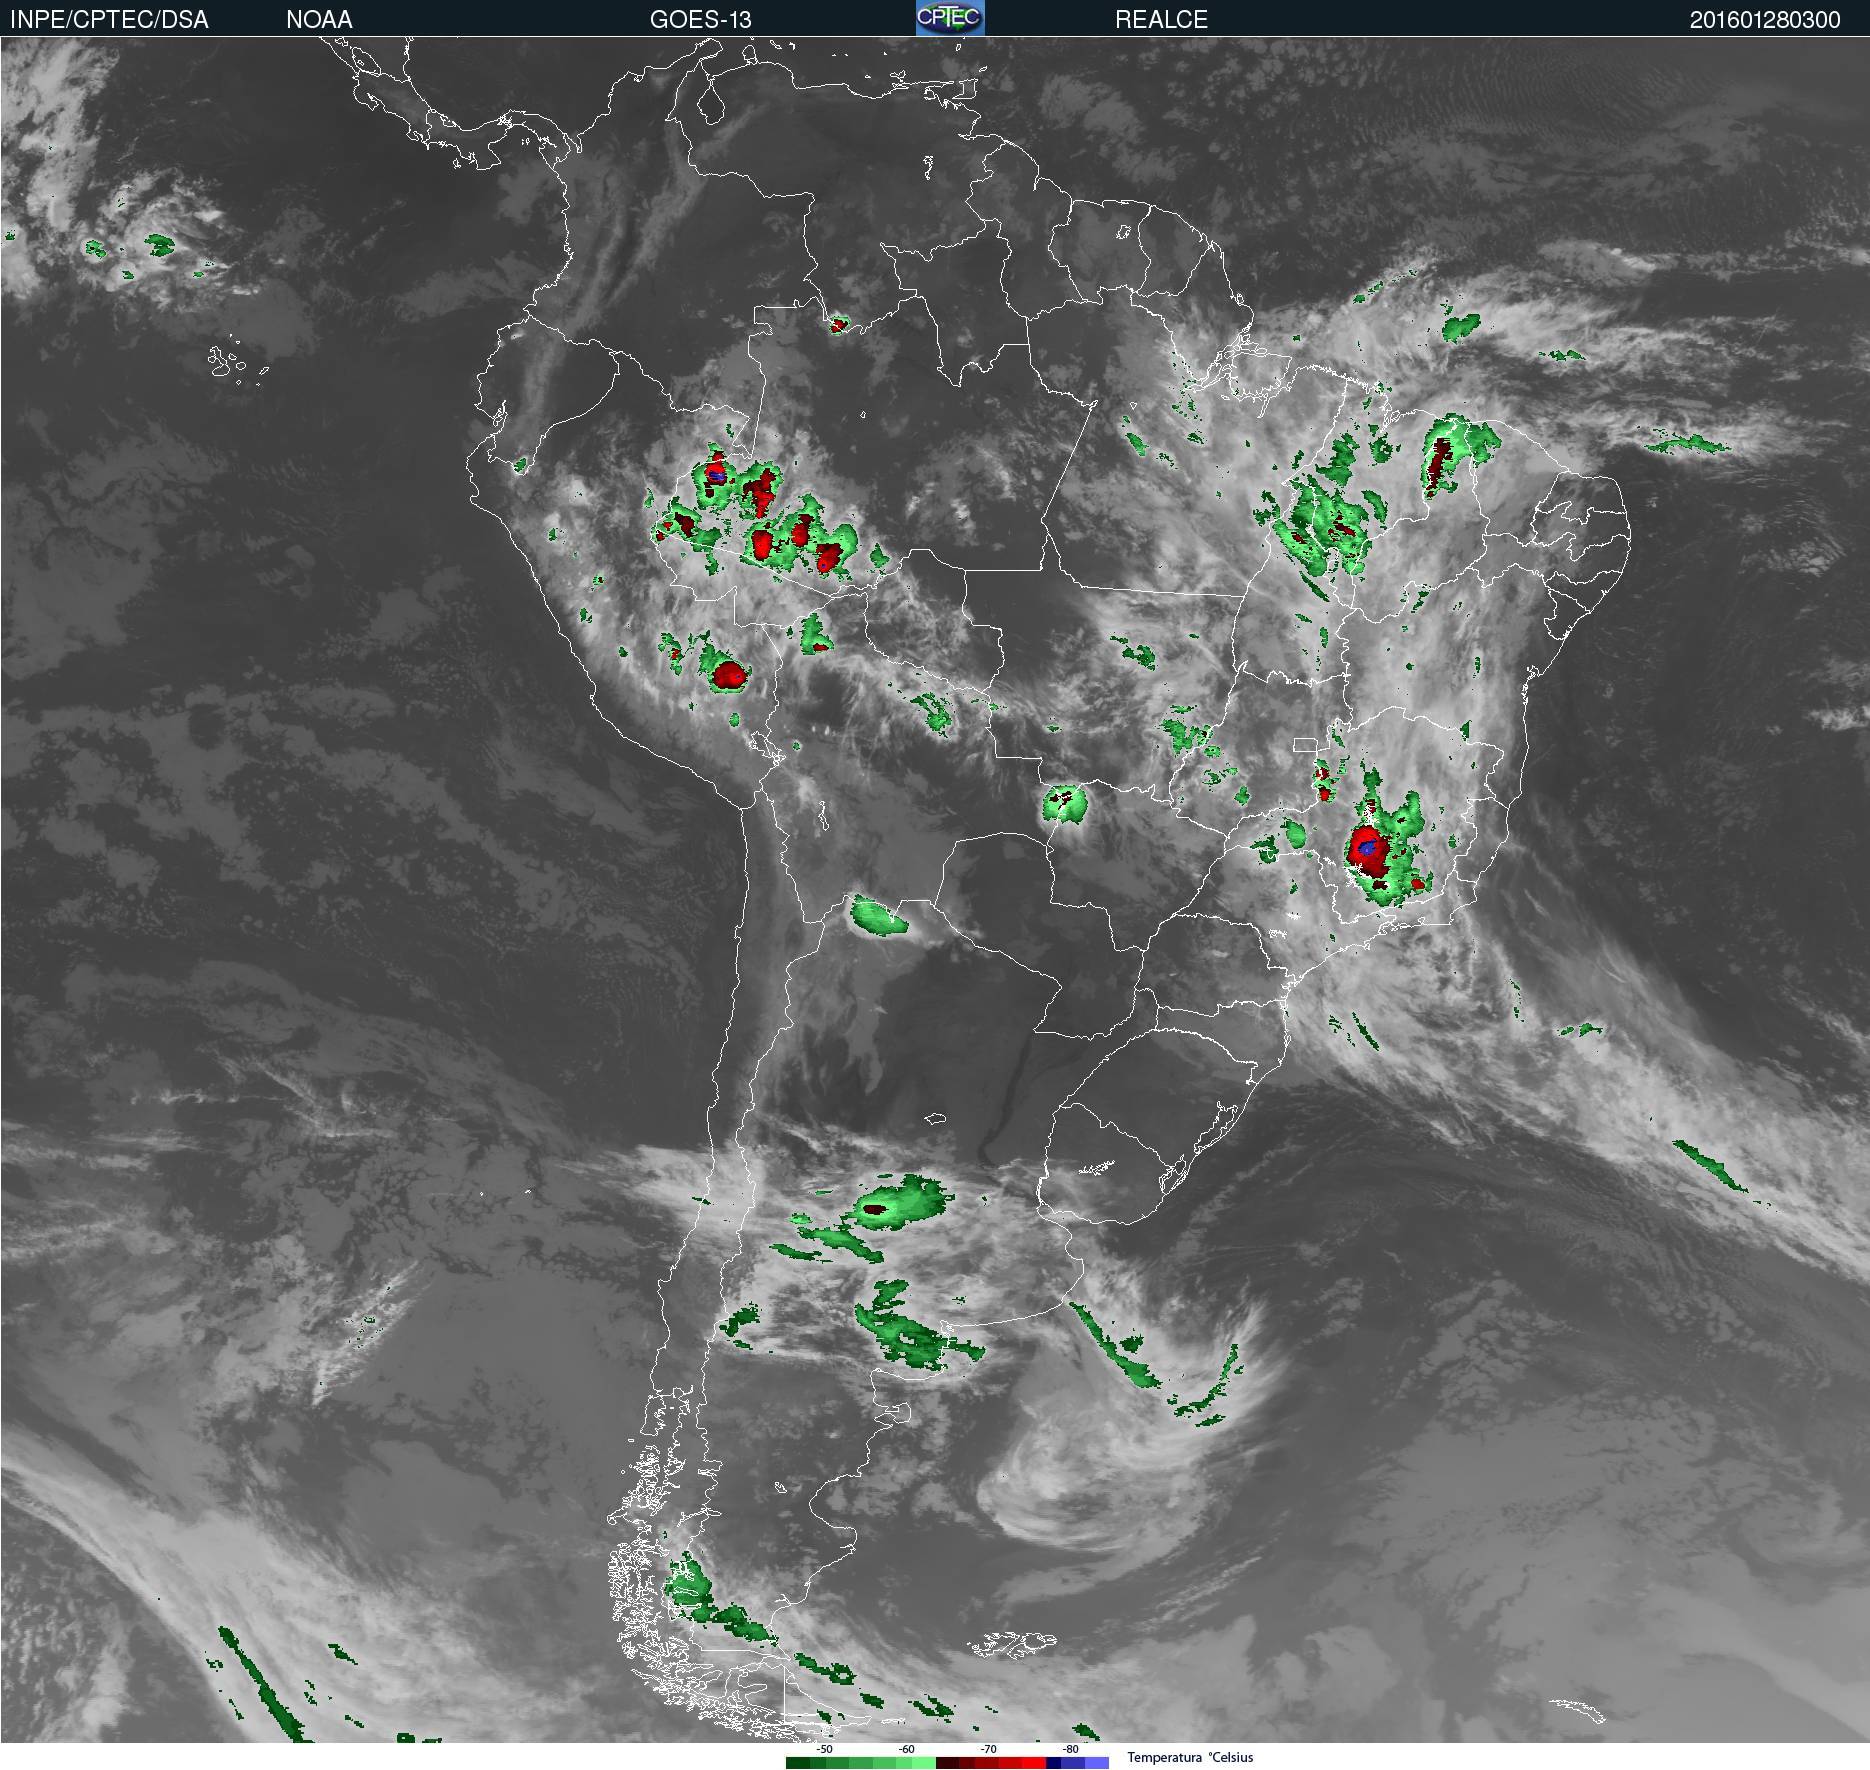Select the INPE/CPTEC/DSA header text
The image size is (1870, 1770).
(x=109, y=20)
